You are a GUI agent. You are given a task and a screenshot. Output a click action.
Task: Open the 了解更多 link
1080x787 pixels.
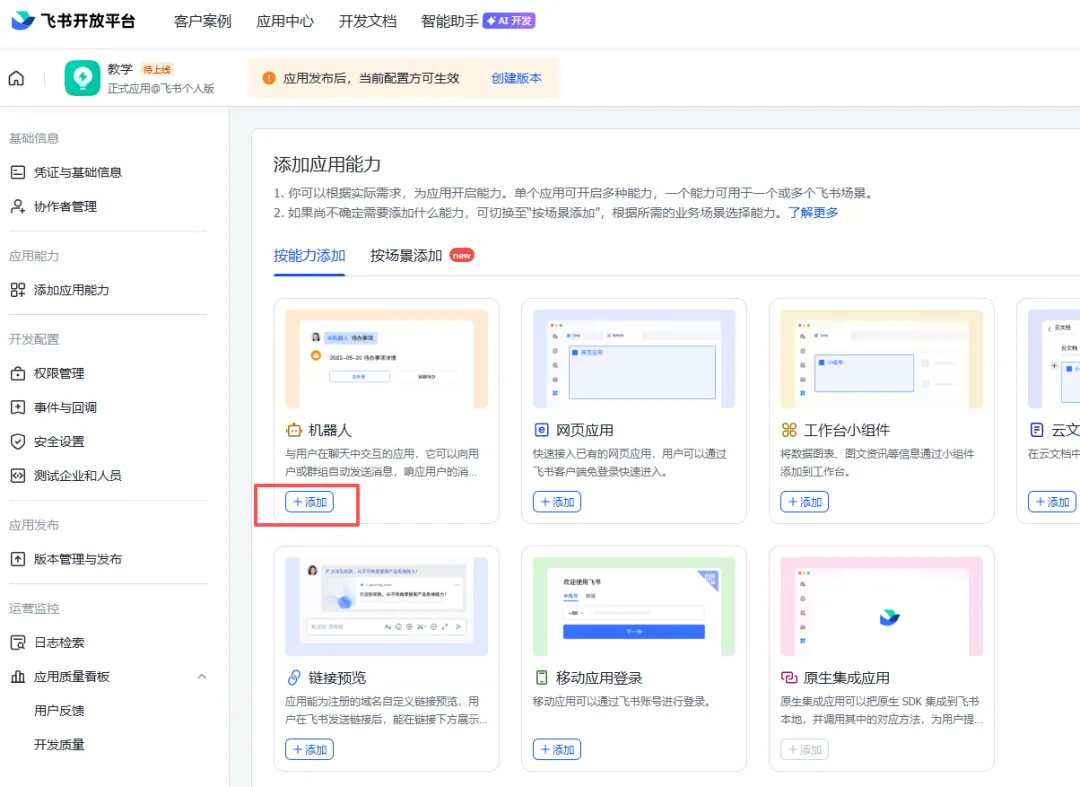[813, 213]
